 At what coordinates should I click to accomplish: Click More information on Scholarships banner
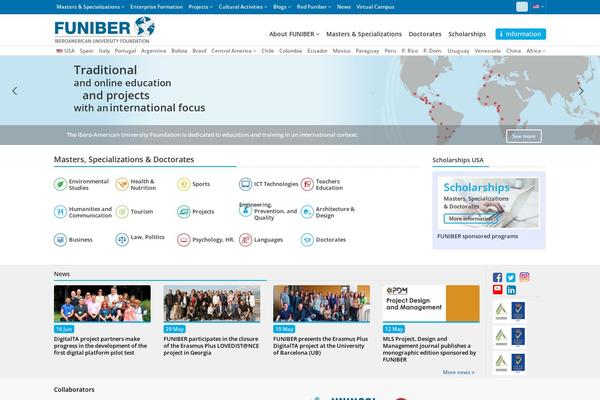pos(470,219)
